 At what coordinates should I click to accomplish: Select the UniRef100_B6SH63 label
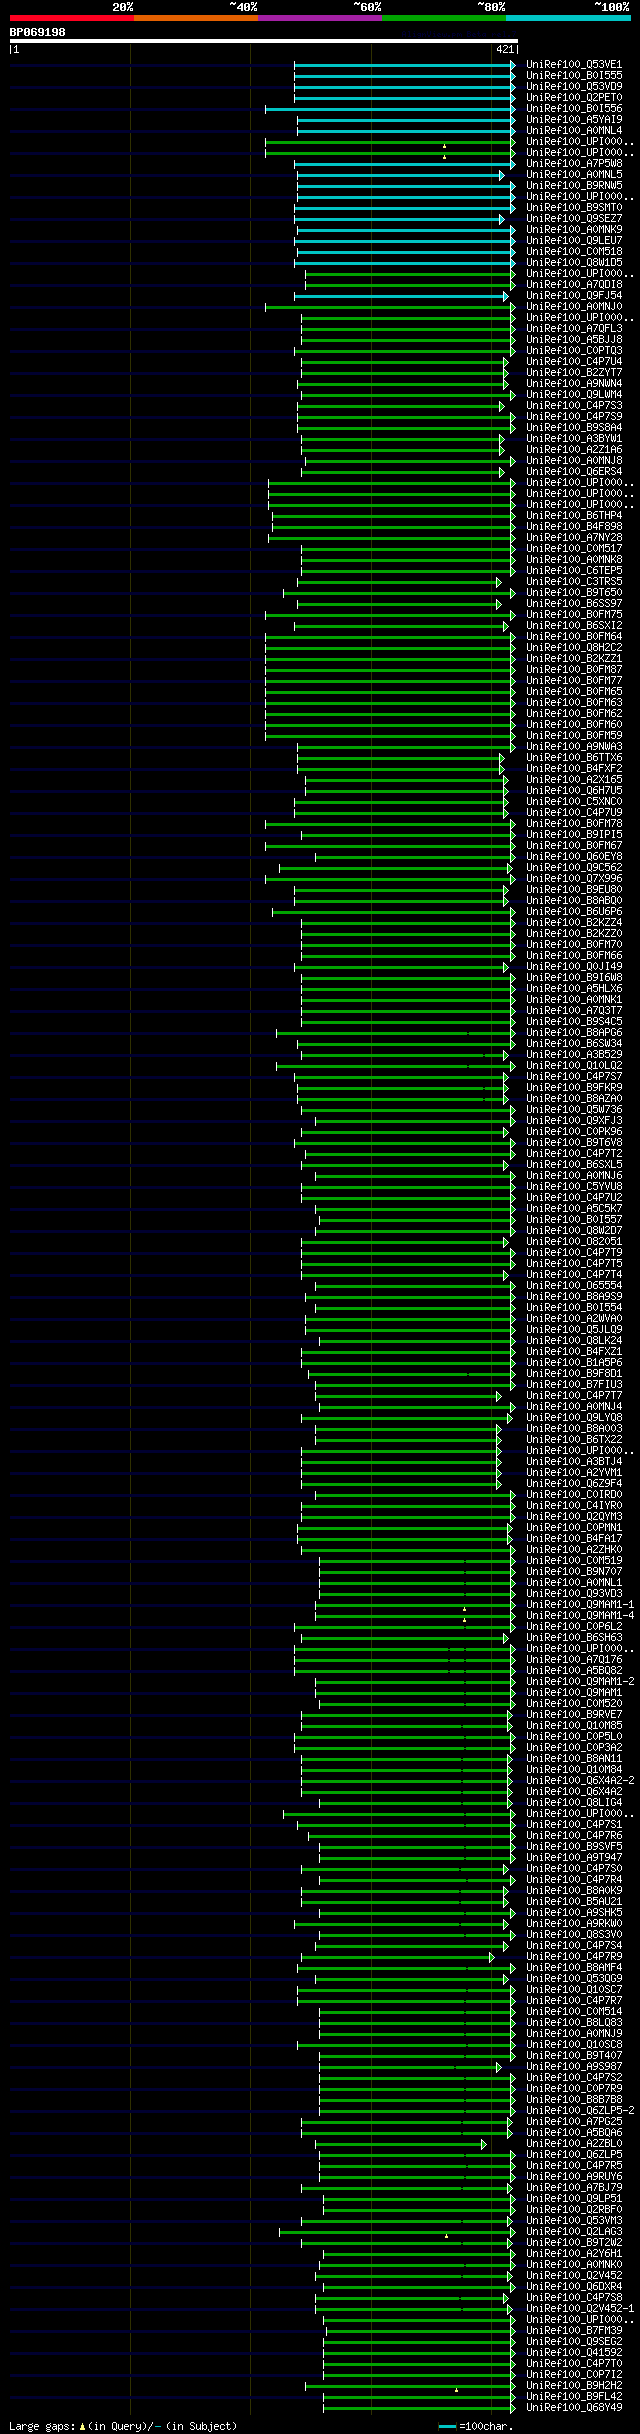(574, 1638)
